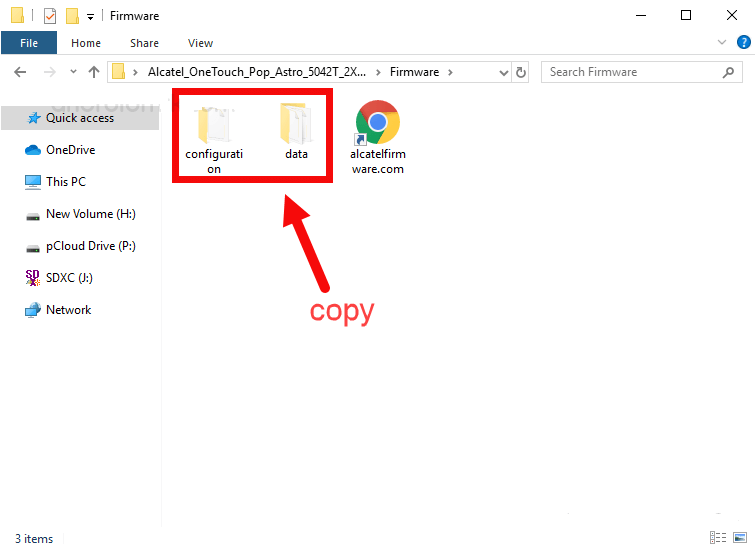Refresh the Firmware folder view
Screen dimensions: 756x551
coord(521,72)
